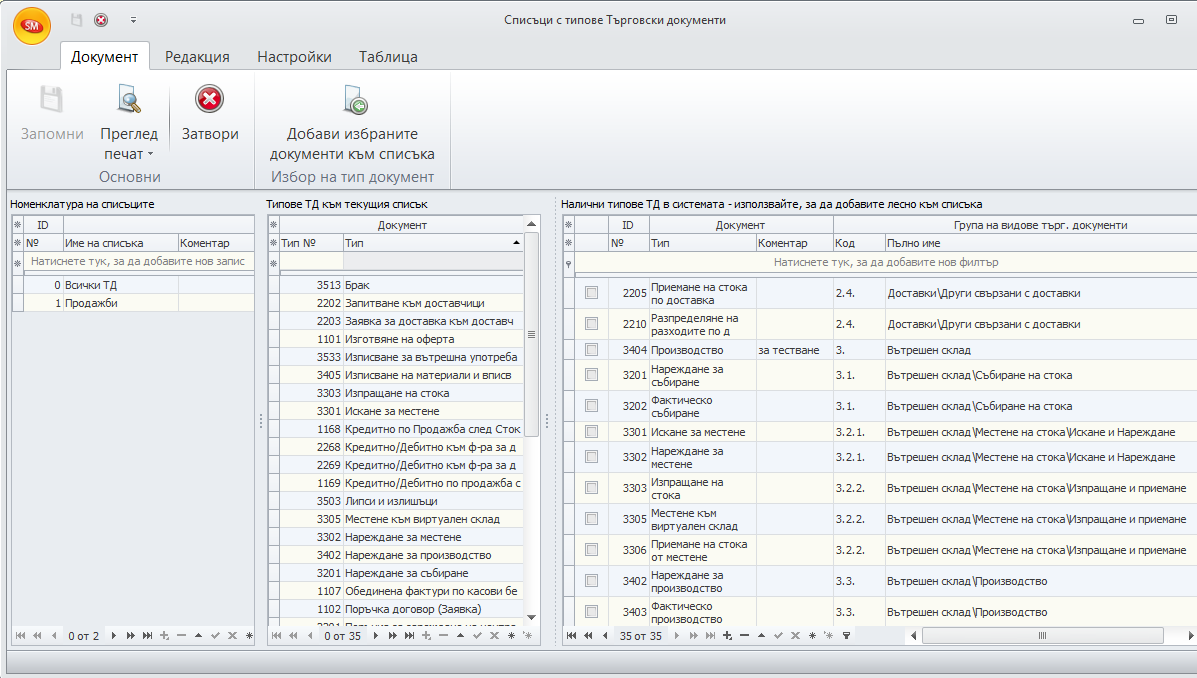Click Тип № column header
The image size is (1197, 678).
click(311, 243)
